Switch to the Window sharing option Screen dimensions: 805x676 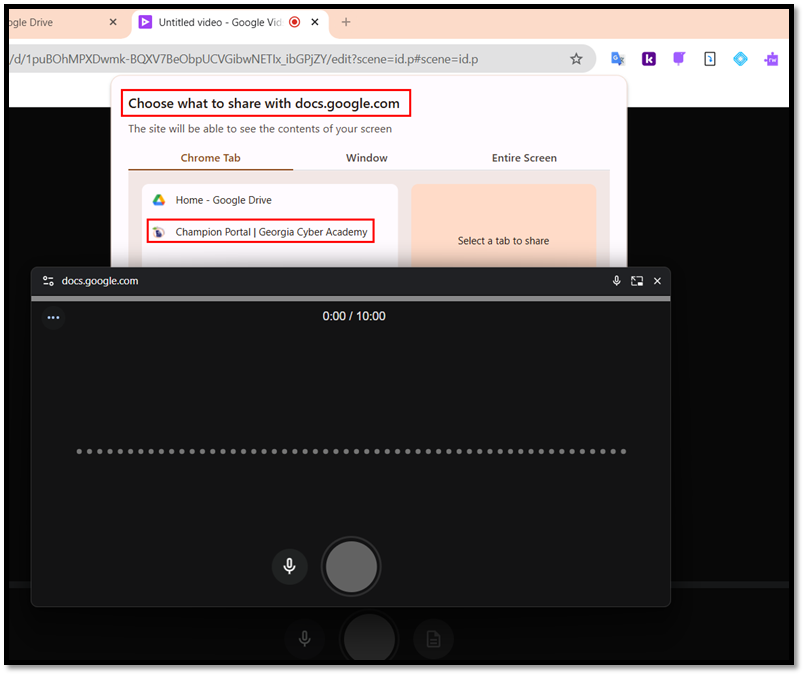pyautogui.click(x=367, y=158)
